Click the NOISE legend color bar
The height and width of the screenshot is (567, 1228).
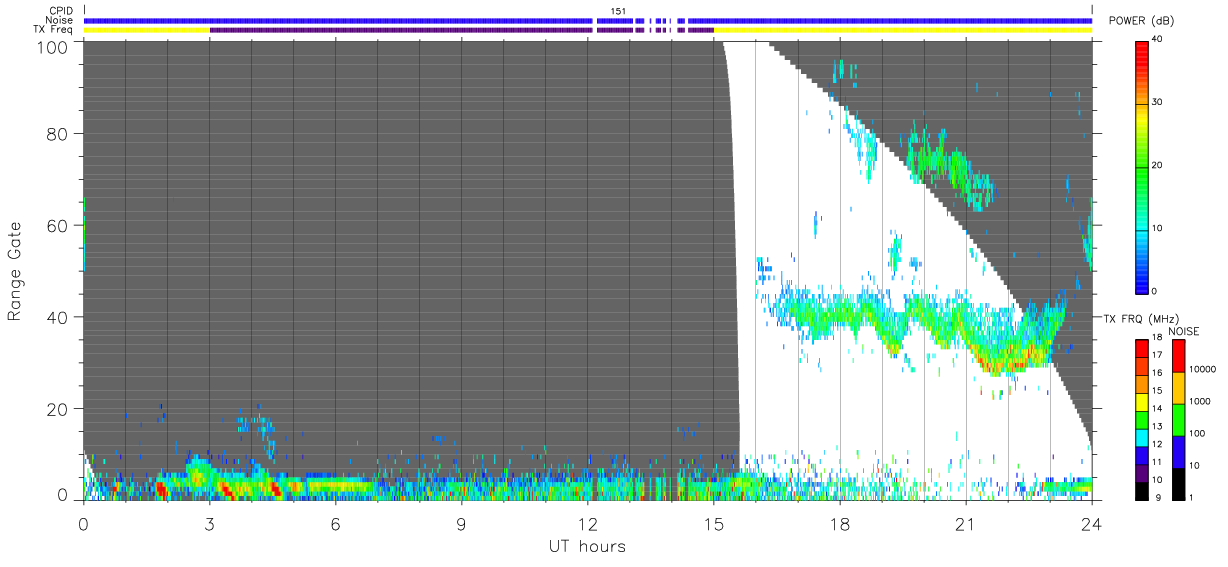tap(1179, 418)
